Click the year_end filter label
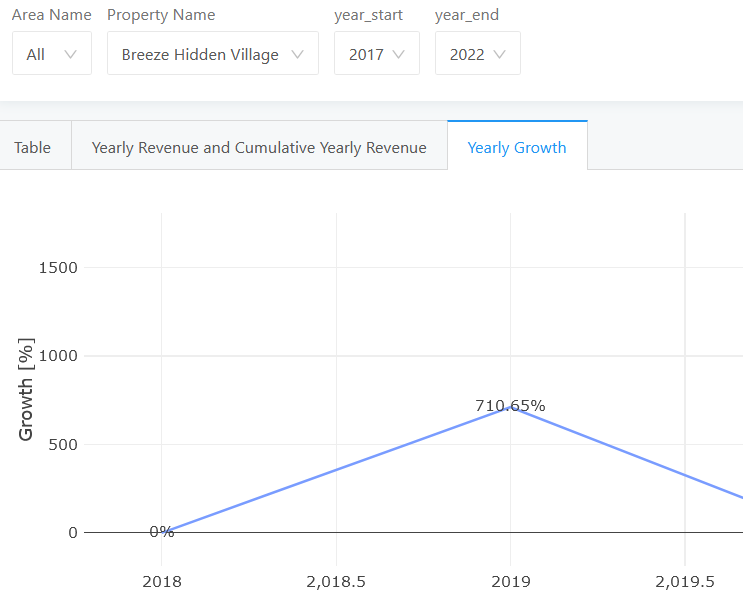The height and width of the screenshot is (611, 743). point(467,15)
